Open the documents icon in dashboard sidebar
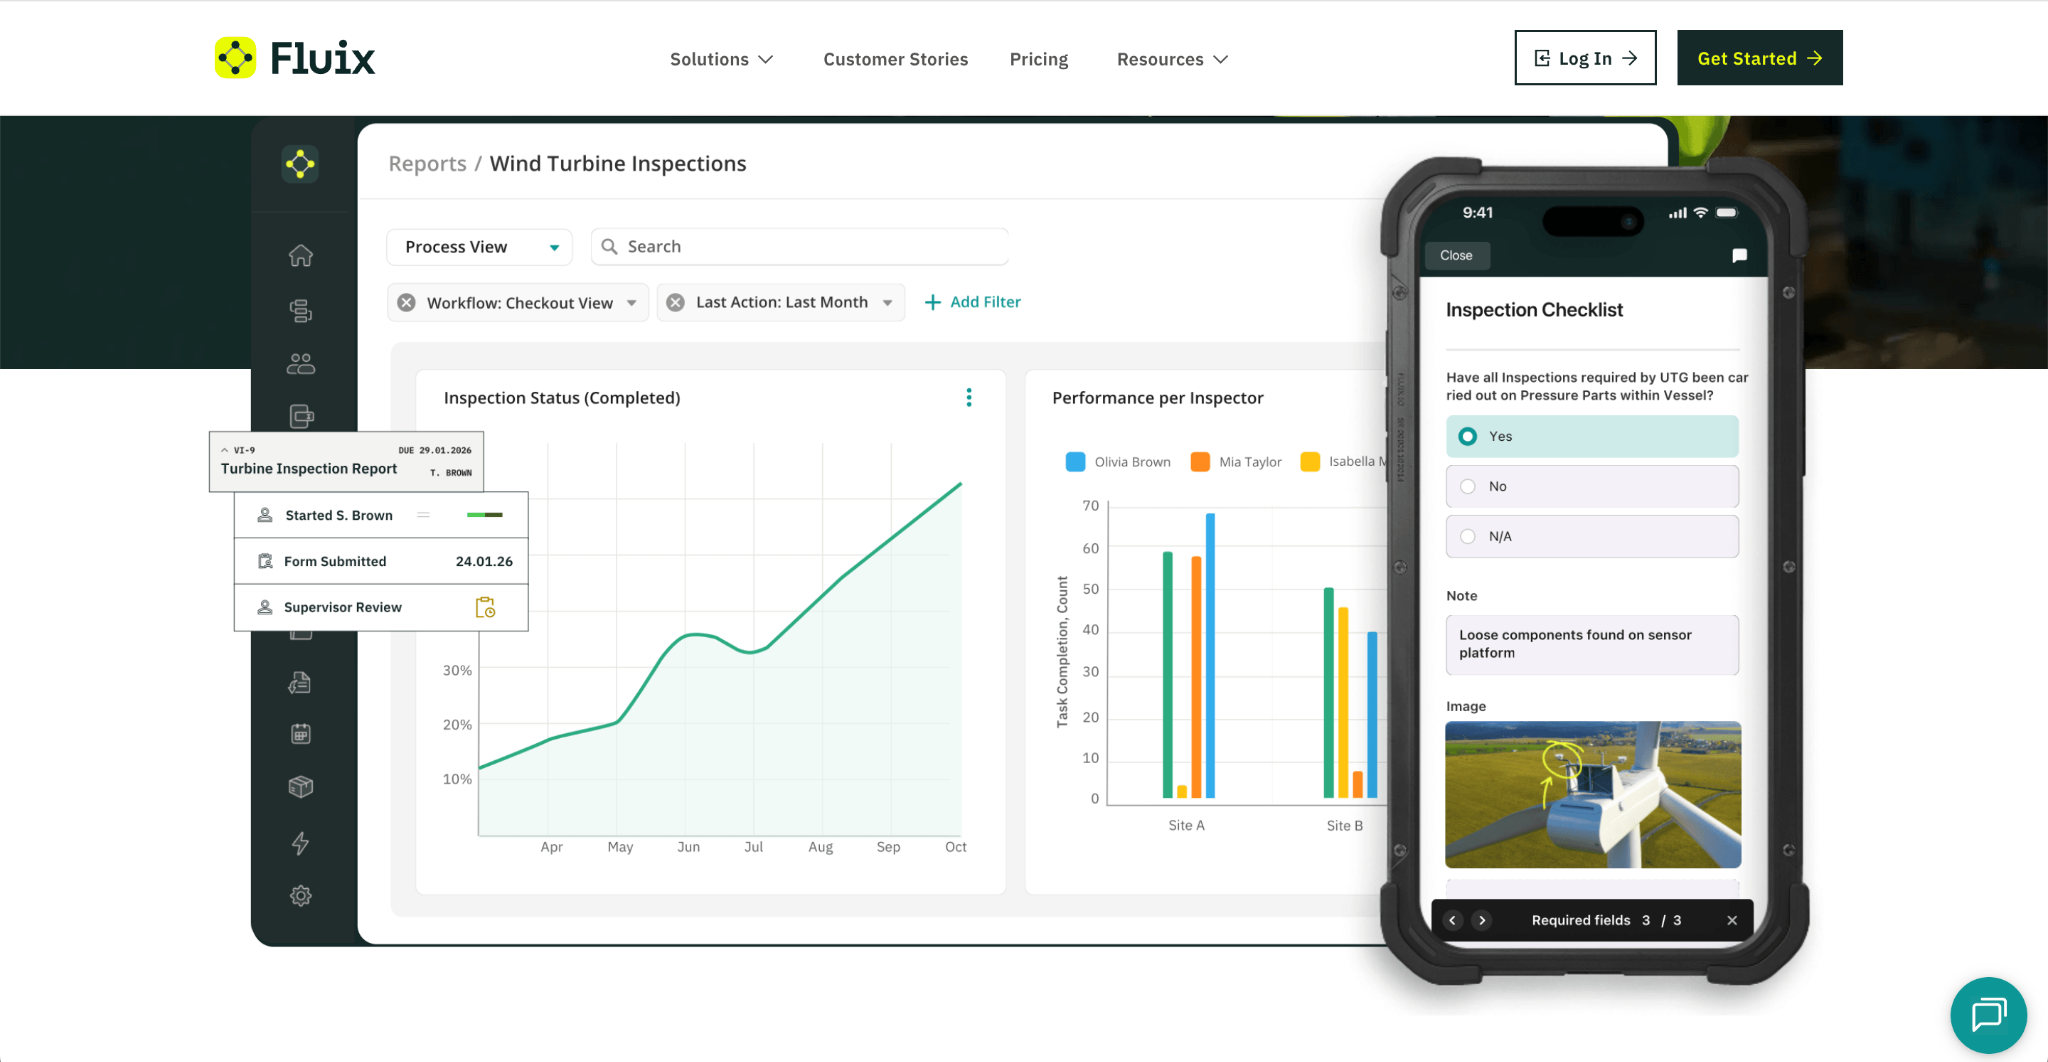 coord(301,682)
